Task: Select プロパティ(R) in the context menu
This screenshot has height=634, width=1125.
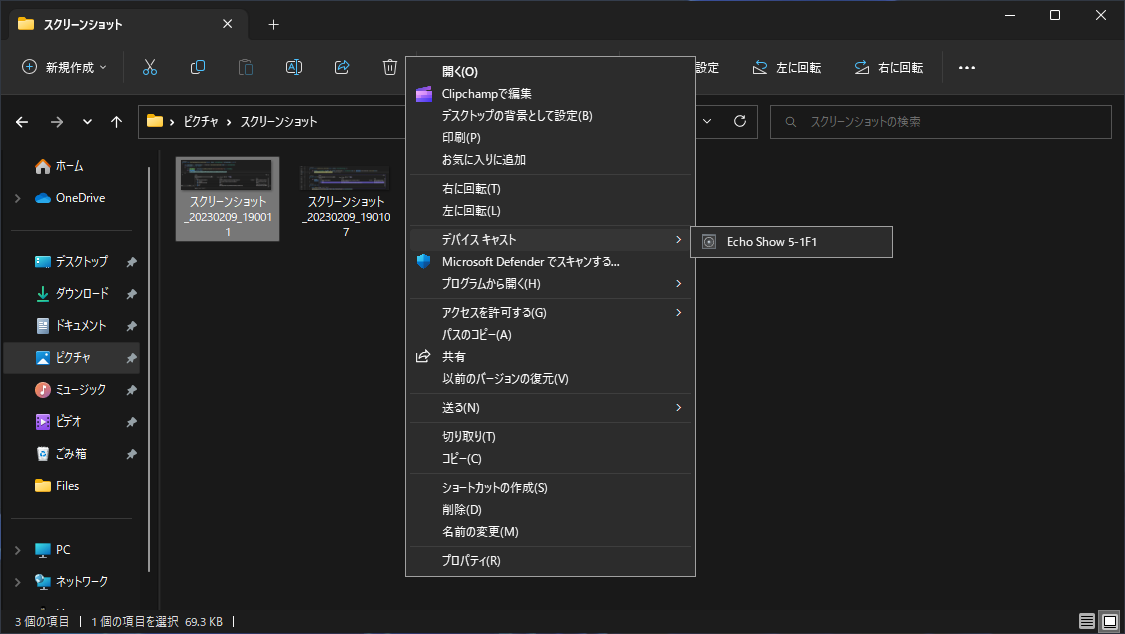Action: tap(470, 561)
